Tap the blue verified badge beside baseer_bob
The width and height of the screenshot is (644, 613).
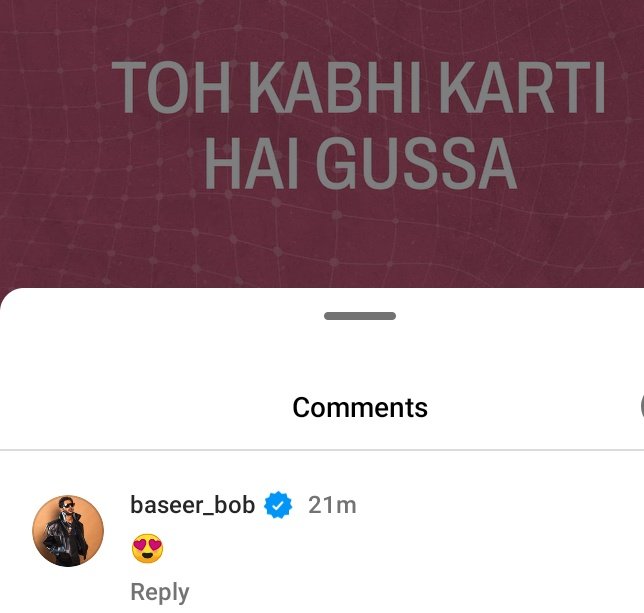[278, 505]
